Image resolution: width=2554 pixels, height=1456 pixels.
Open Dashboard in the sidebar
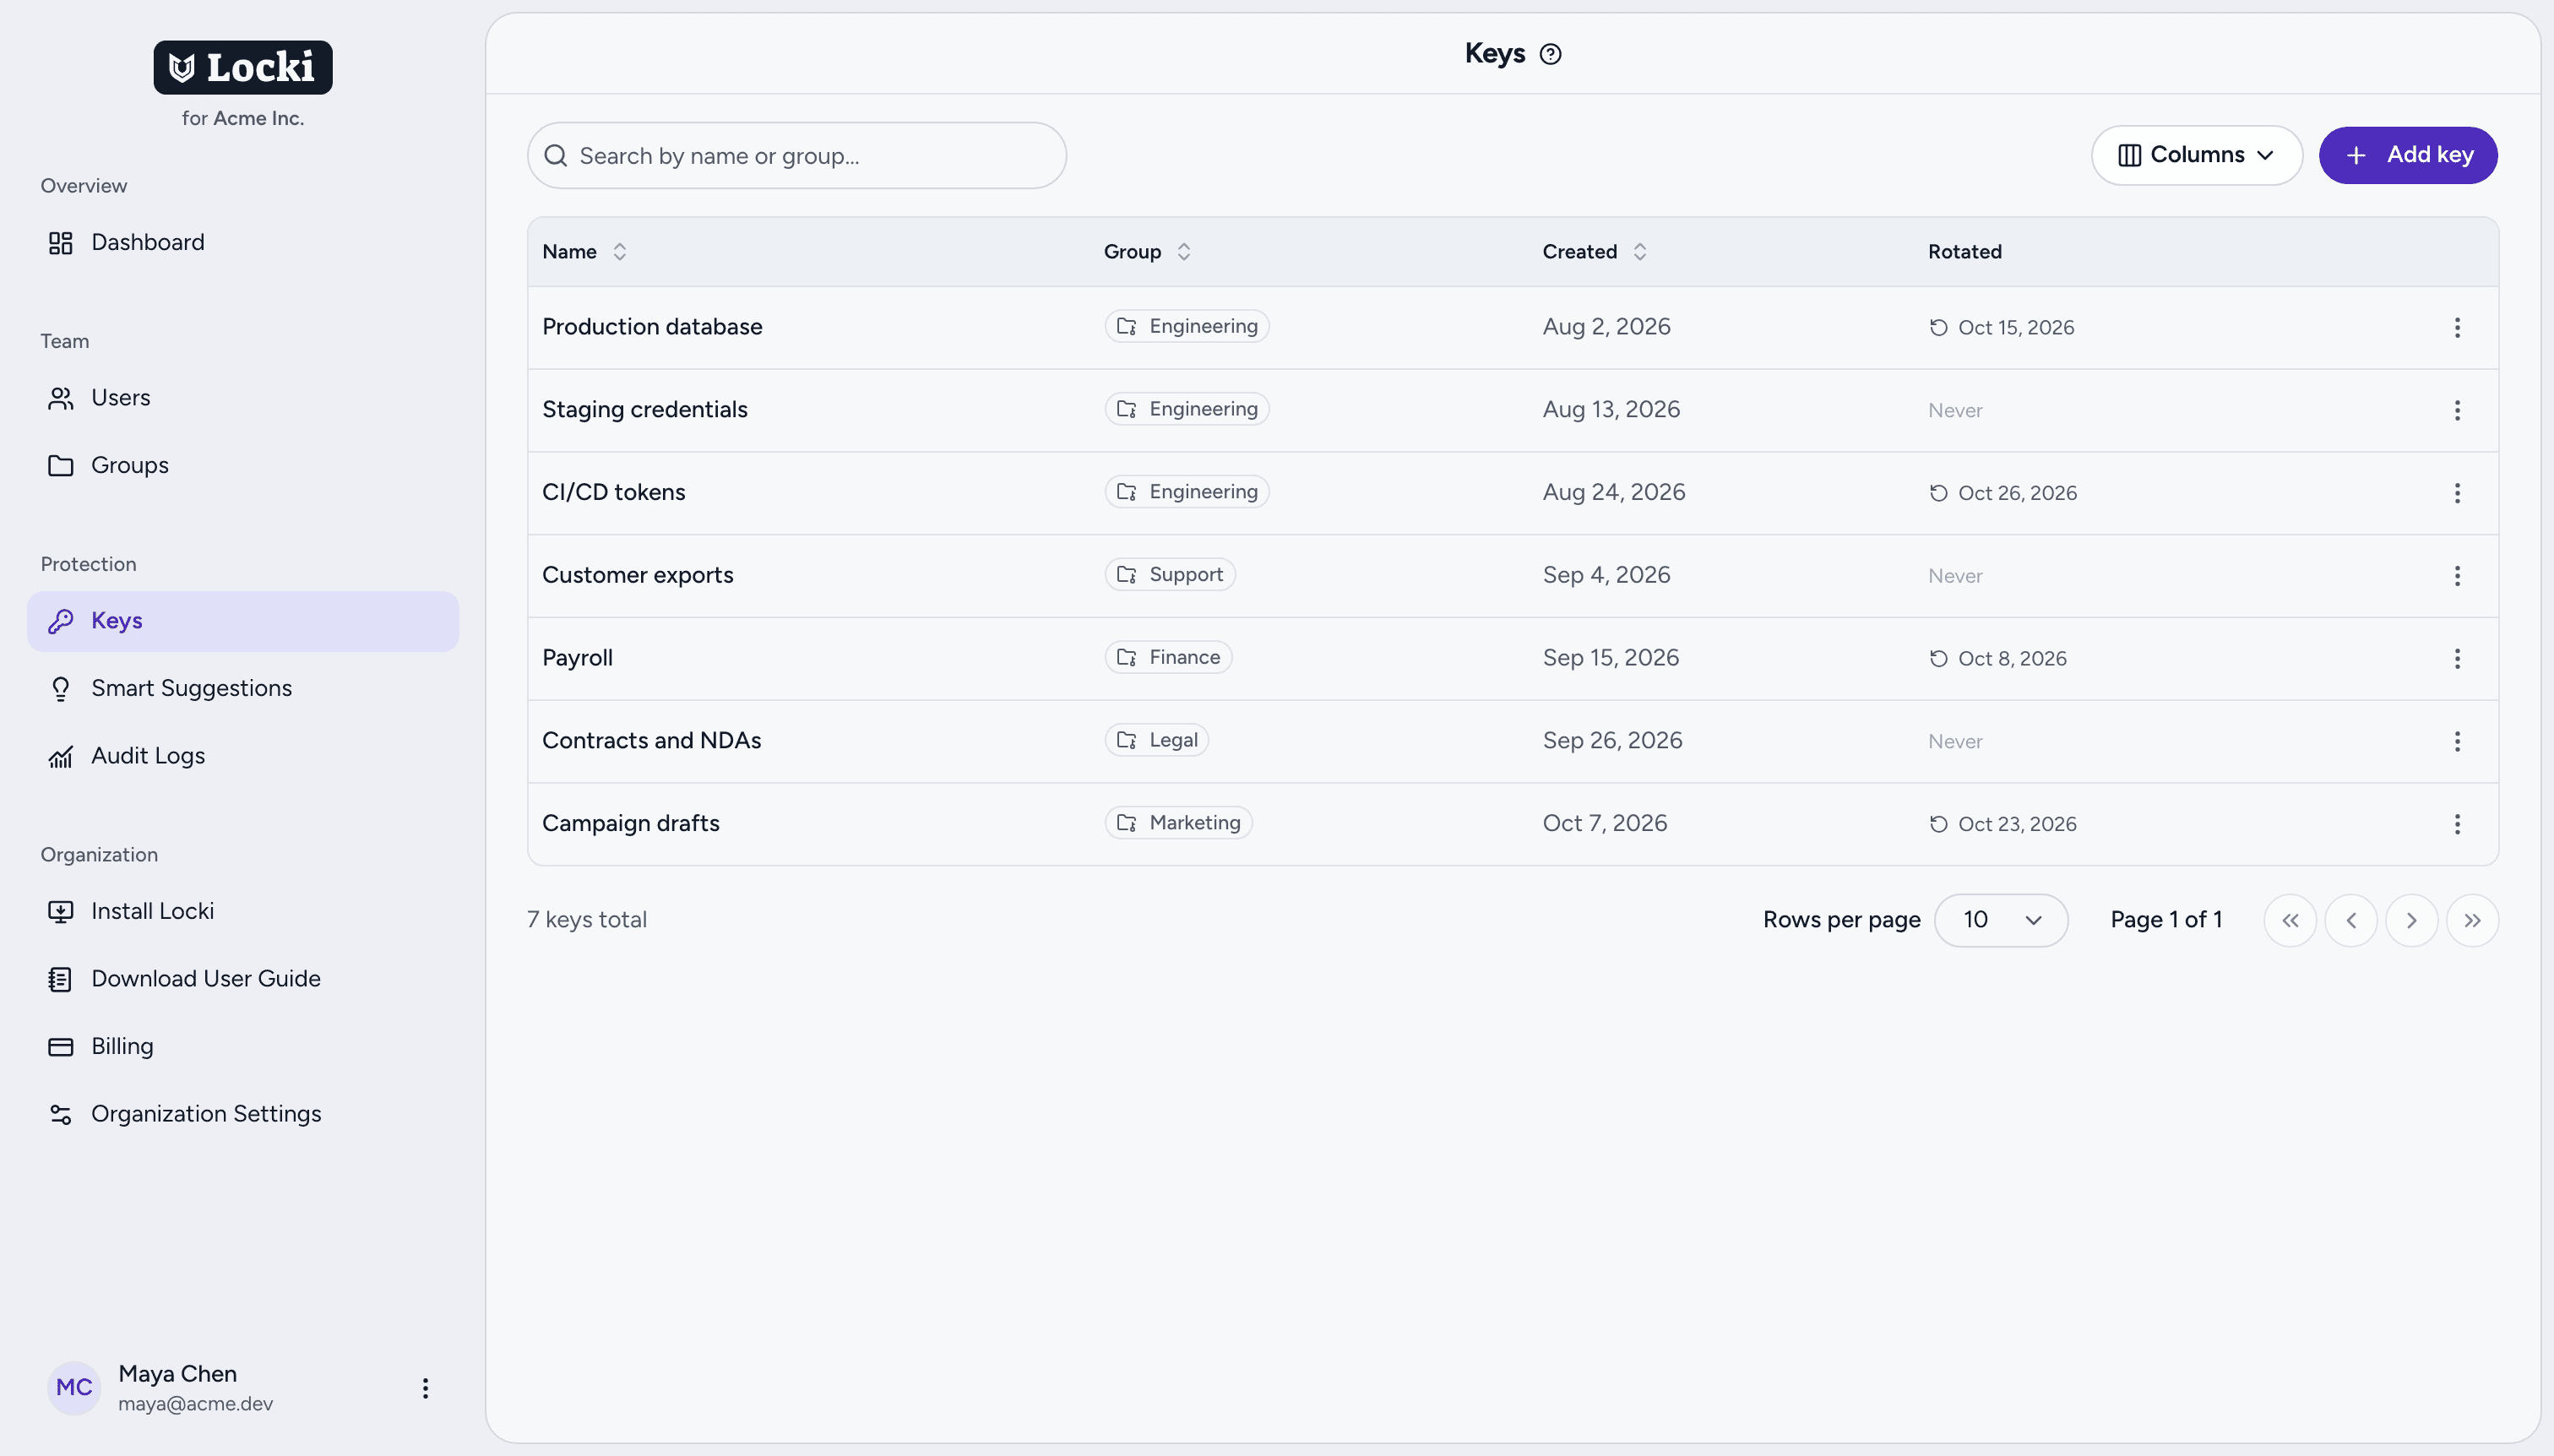[243, 243]
